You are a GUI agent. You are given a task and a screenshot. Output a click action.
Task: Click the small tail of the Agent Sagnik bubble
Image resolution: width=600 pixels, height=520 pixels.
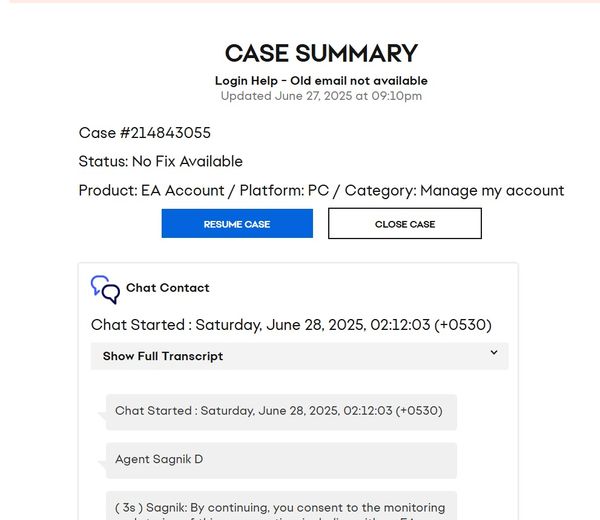click(x=102, y=465)
